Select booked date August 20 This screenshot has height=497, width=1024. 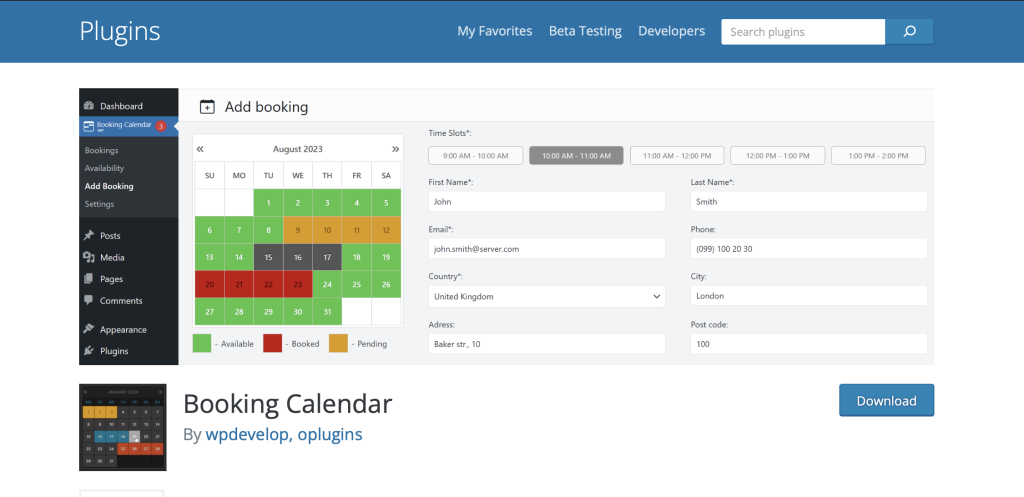point(210,285)
